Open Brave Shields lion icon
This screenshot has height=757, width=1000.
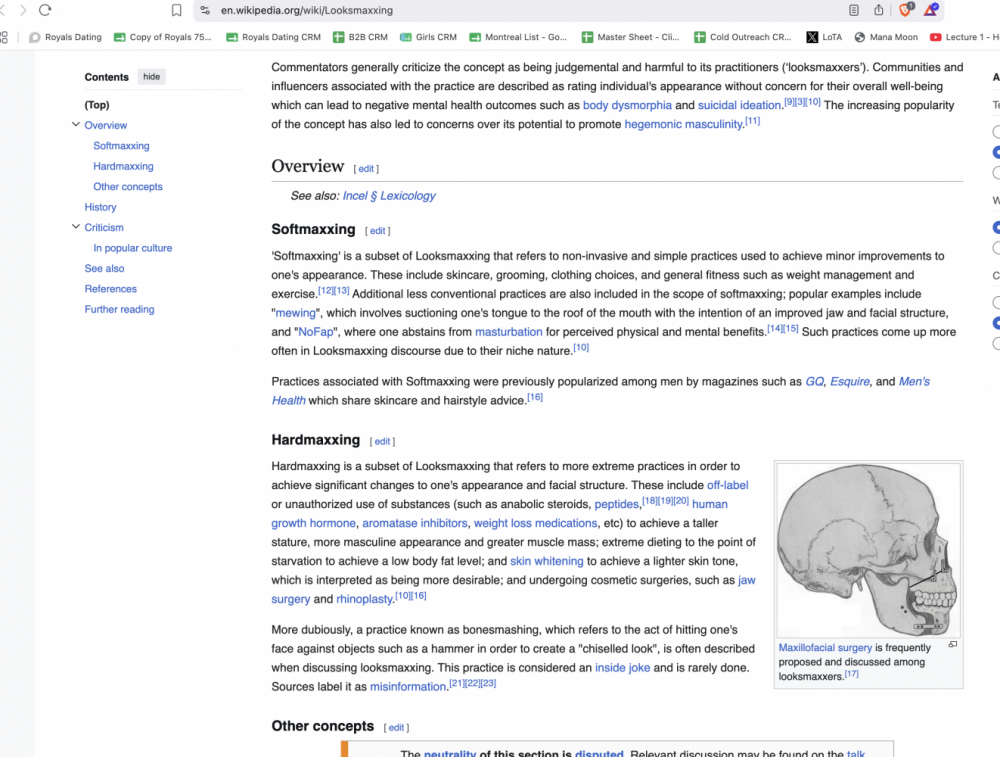tap(906, 10)
